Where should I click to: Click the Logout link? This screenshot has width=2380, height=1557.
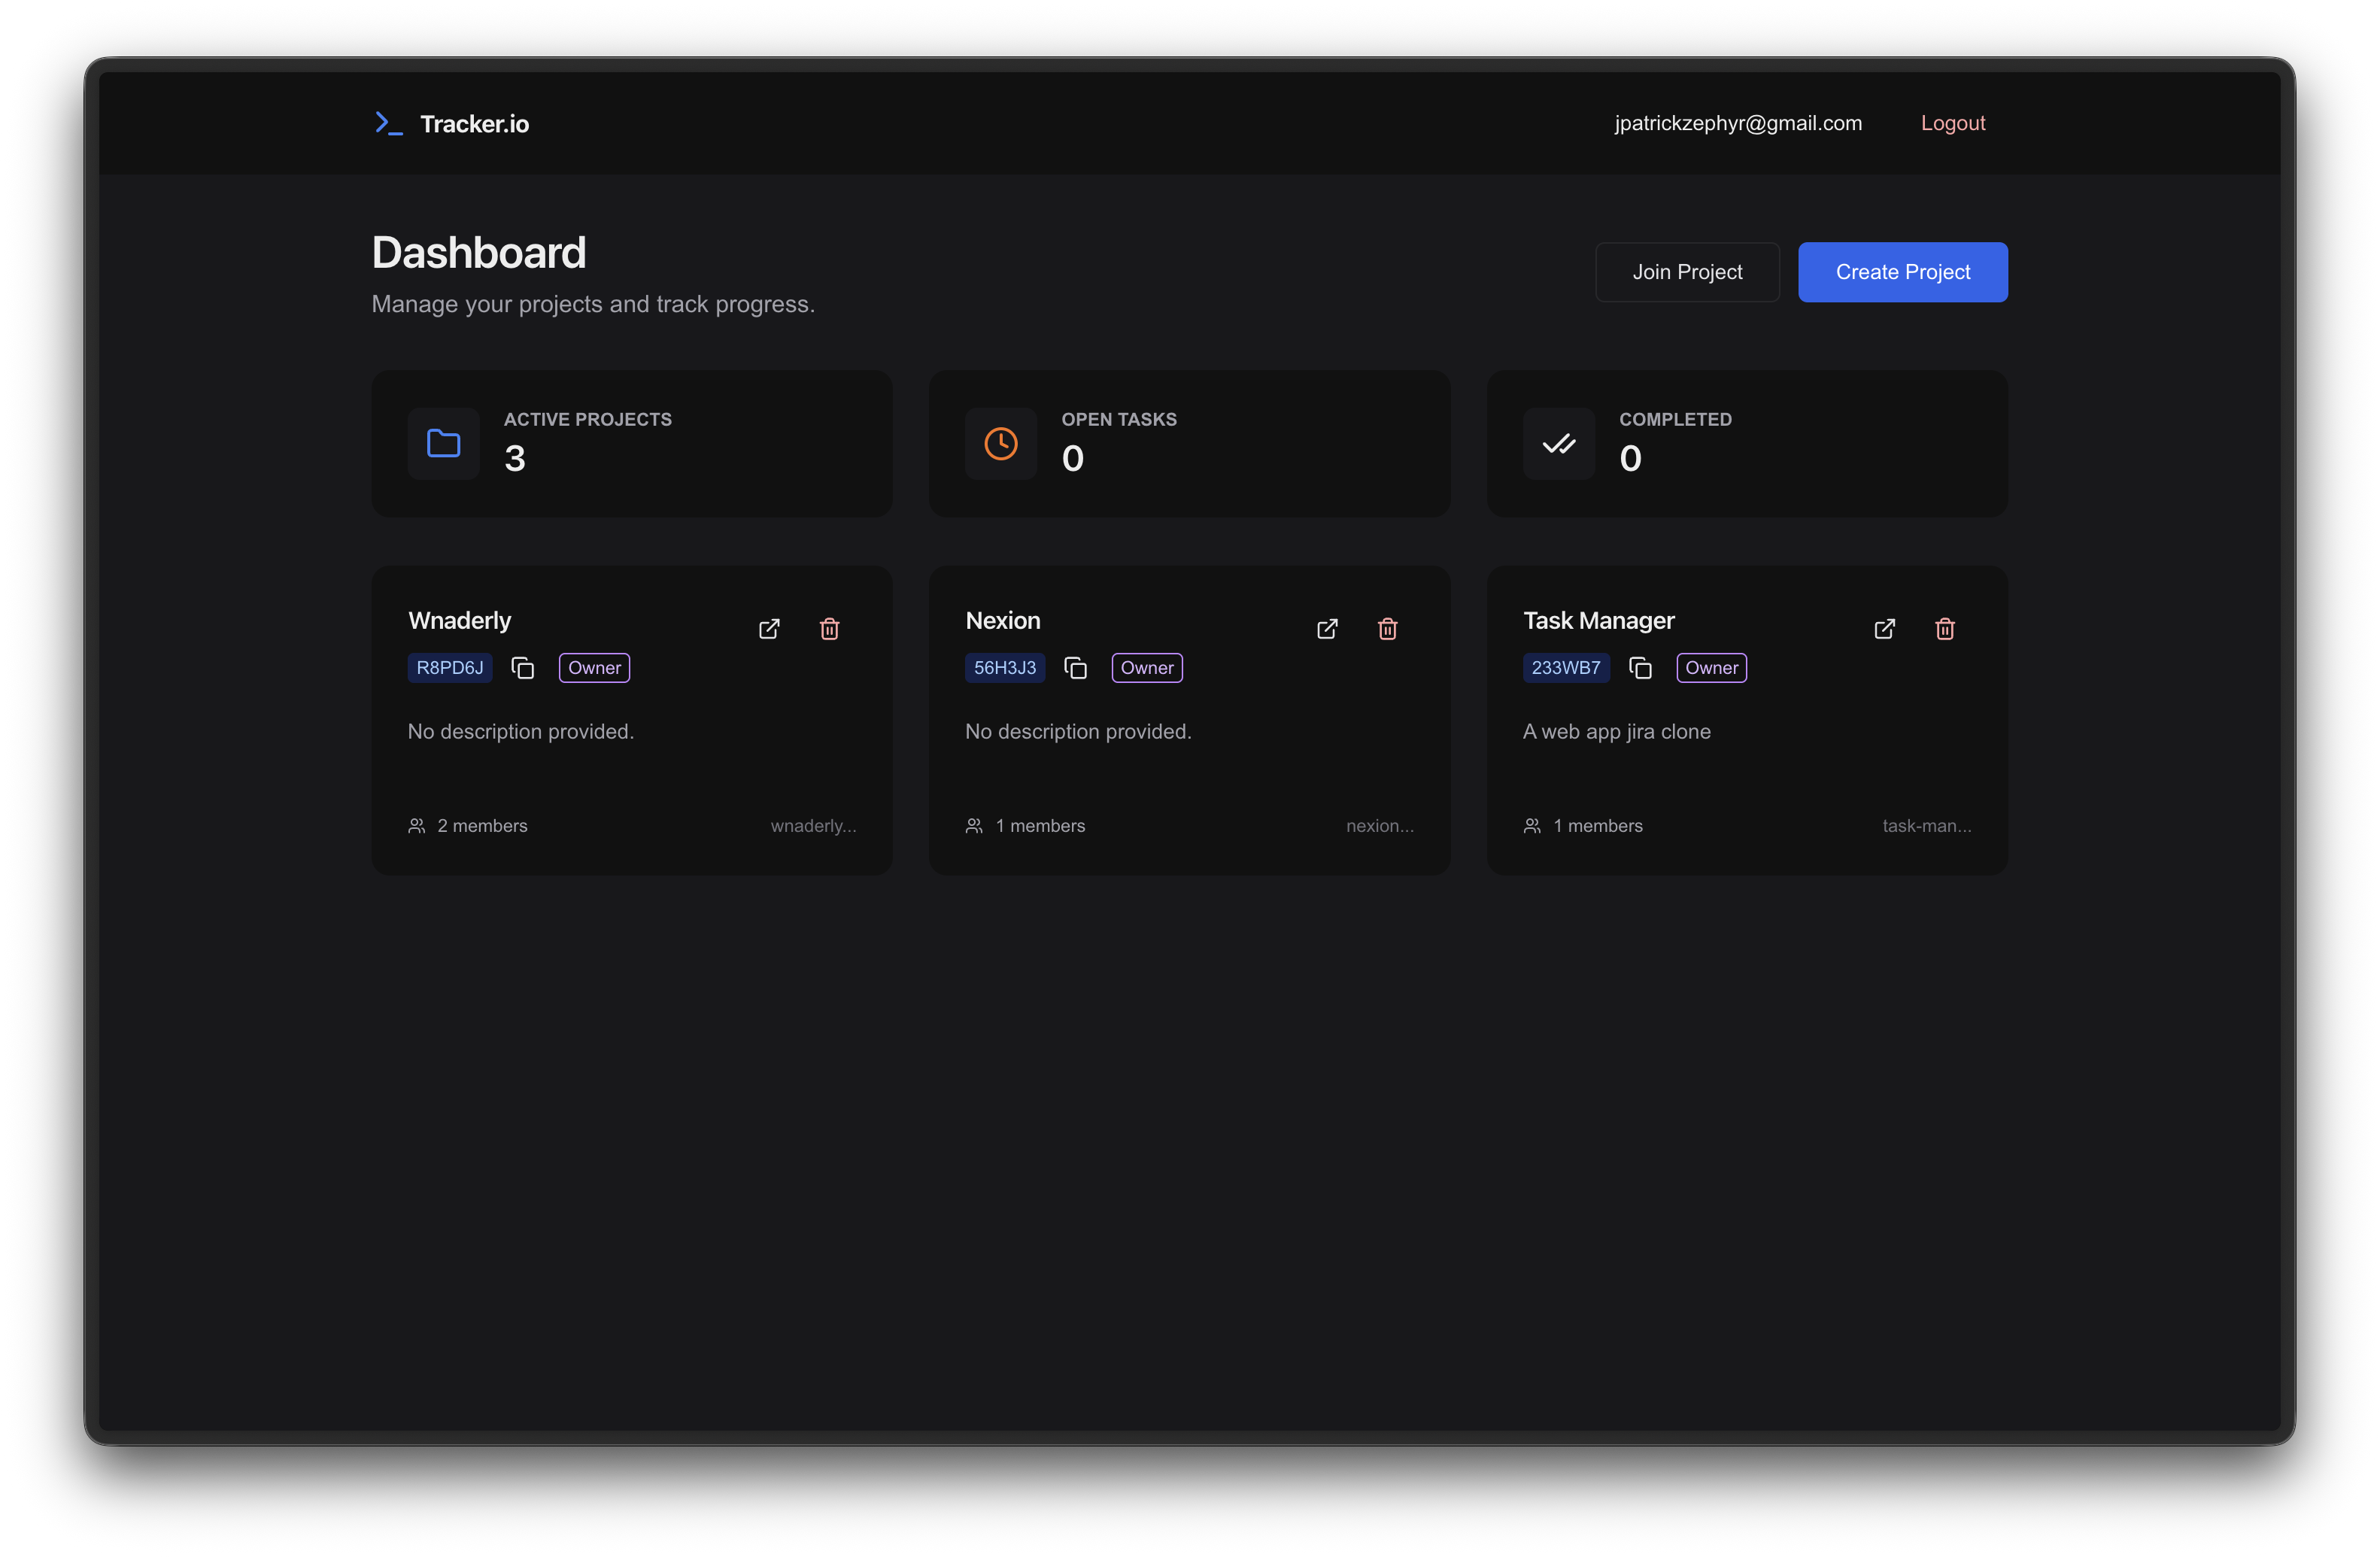(1952, 123)
